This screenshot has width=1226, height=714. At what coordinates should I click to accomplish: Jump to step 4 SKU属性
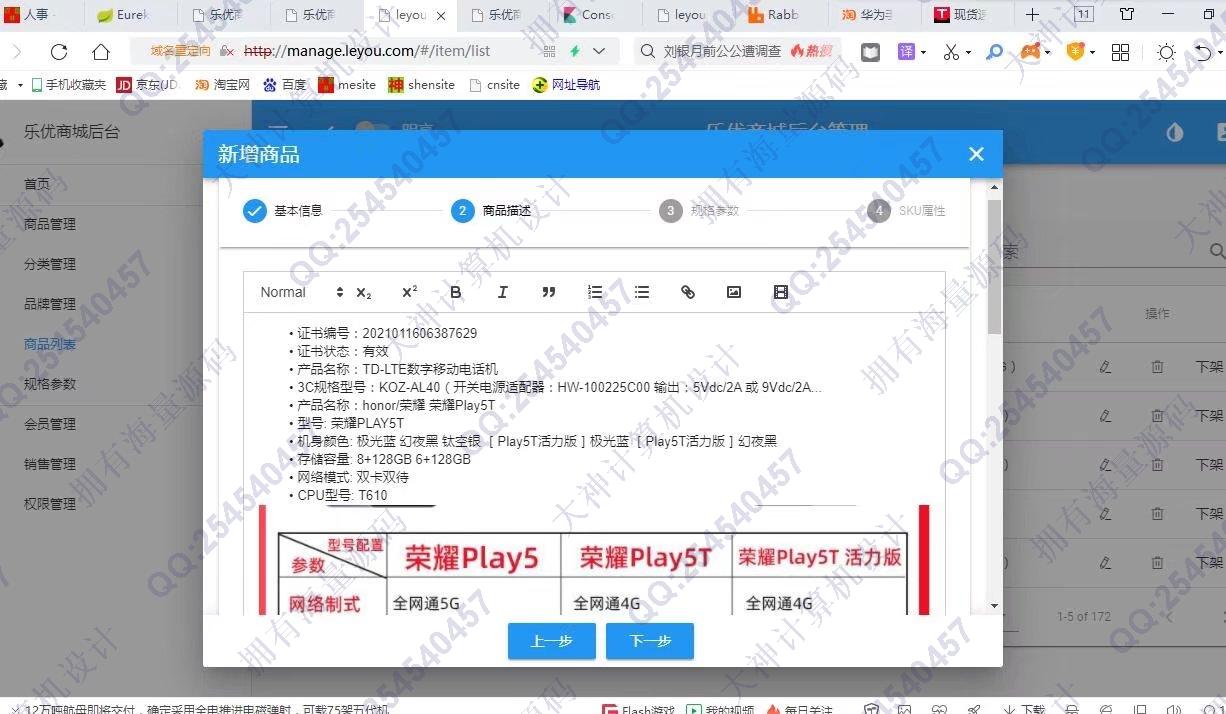[x=906, y=211]
